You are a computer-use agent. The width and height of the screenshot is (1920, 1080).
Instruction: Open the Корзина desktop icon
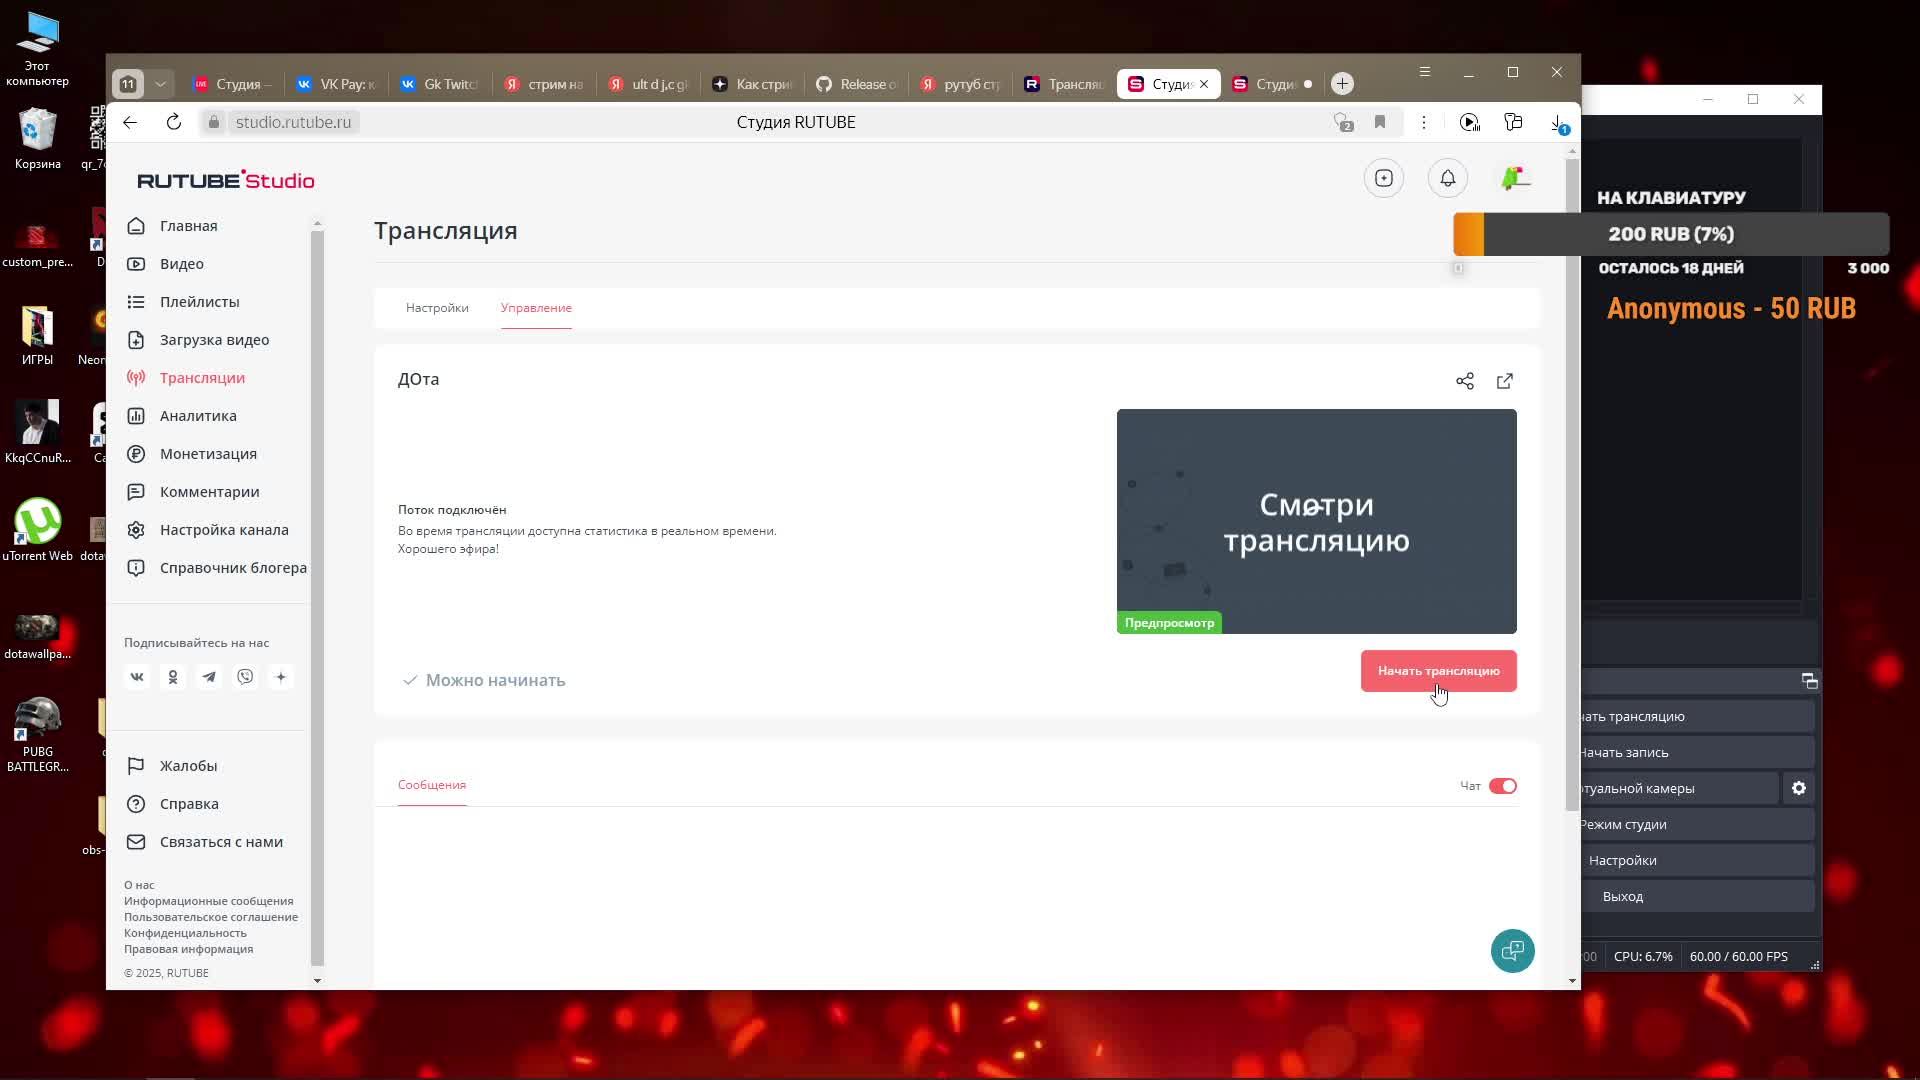tap(37, 139)
